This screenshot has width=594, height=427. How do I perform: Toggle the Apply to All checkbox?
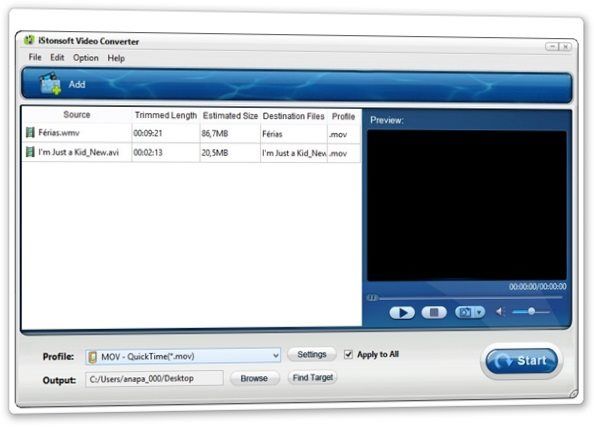[348, 355]
